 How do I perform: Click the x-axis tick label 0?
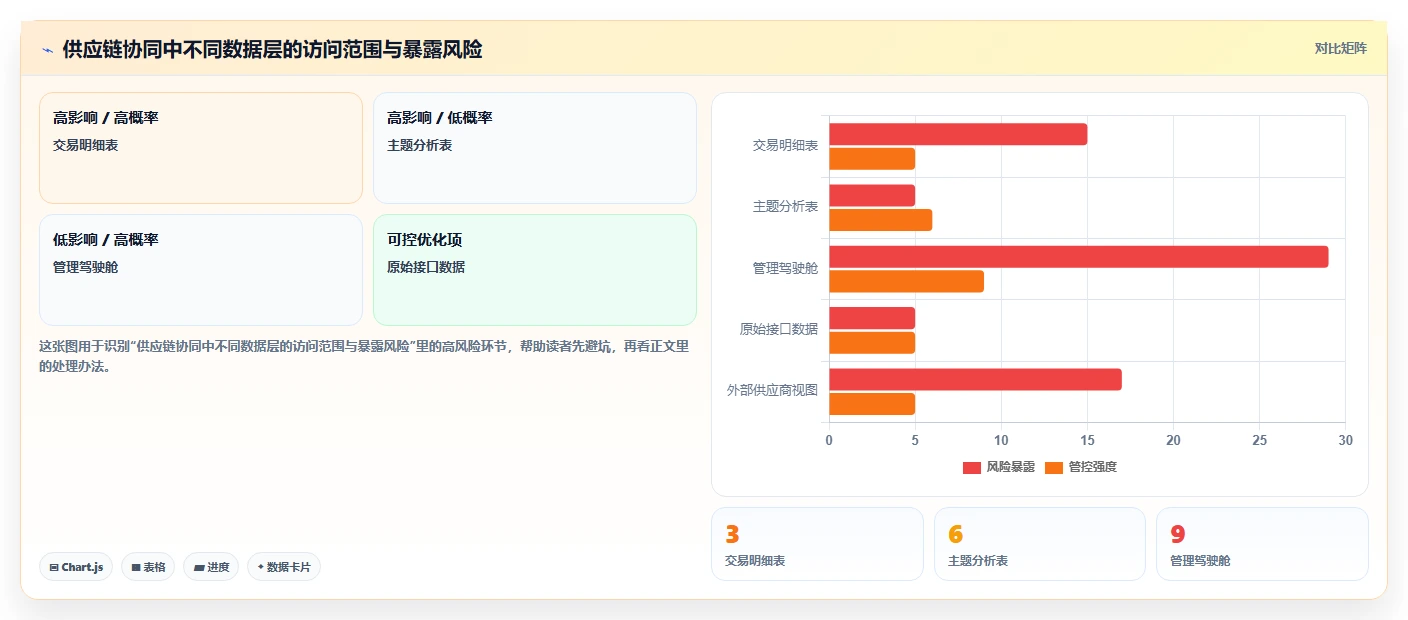point(829,441)
